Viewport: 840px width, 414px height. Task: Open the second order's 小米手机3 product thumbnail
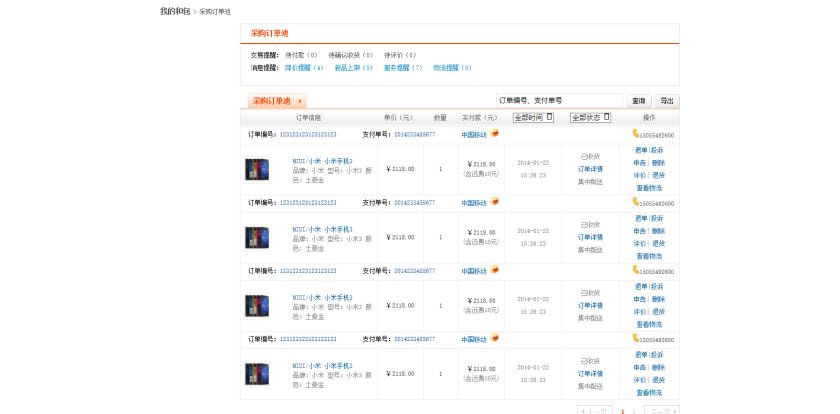tap(257, 237)
